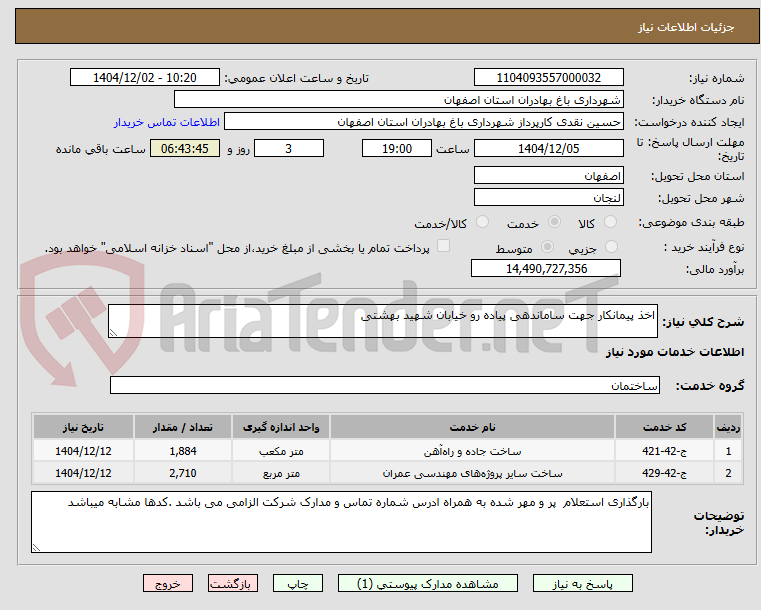761x610 pixels.
Task: Click the service group field ساختمان
Action: click(x=385, y=385)
